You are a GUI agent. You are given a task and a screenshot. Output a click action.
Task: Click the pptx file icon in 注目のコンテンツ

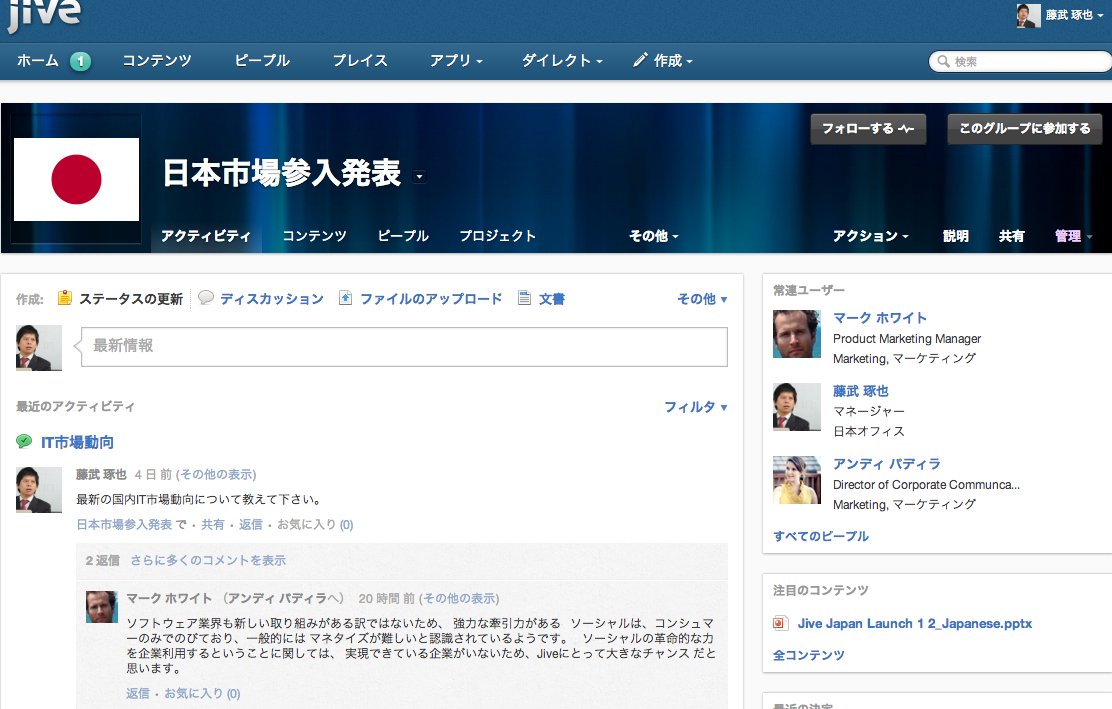pyautogui.click(x=780, y=623)
